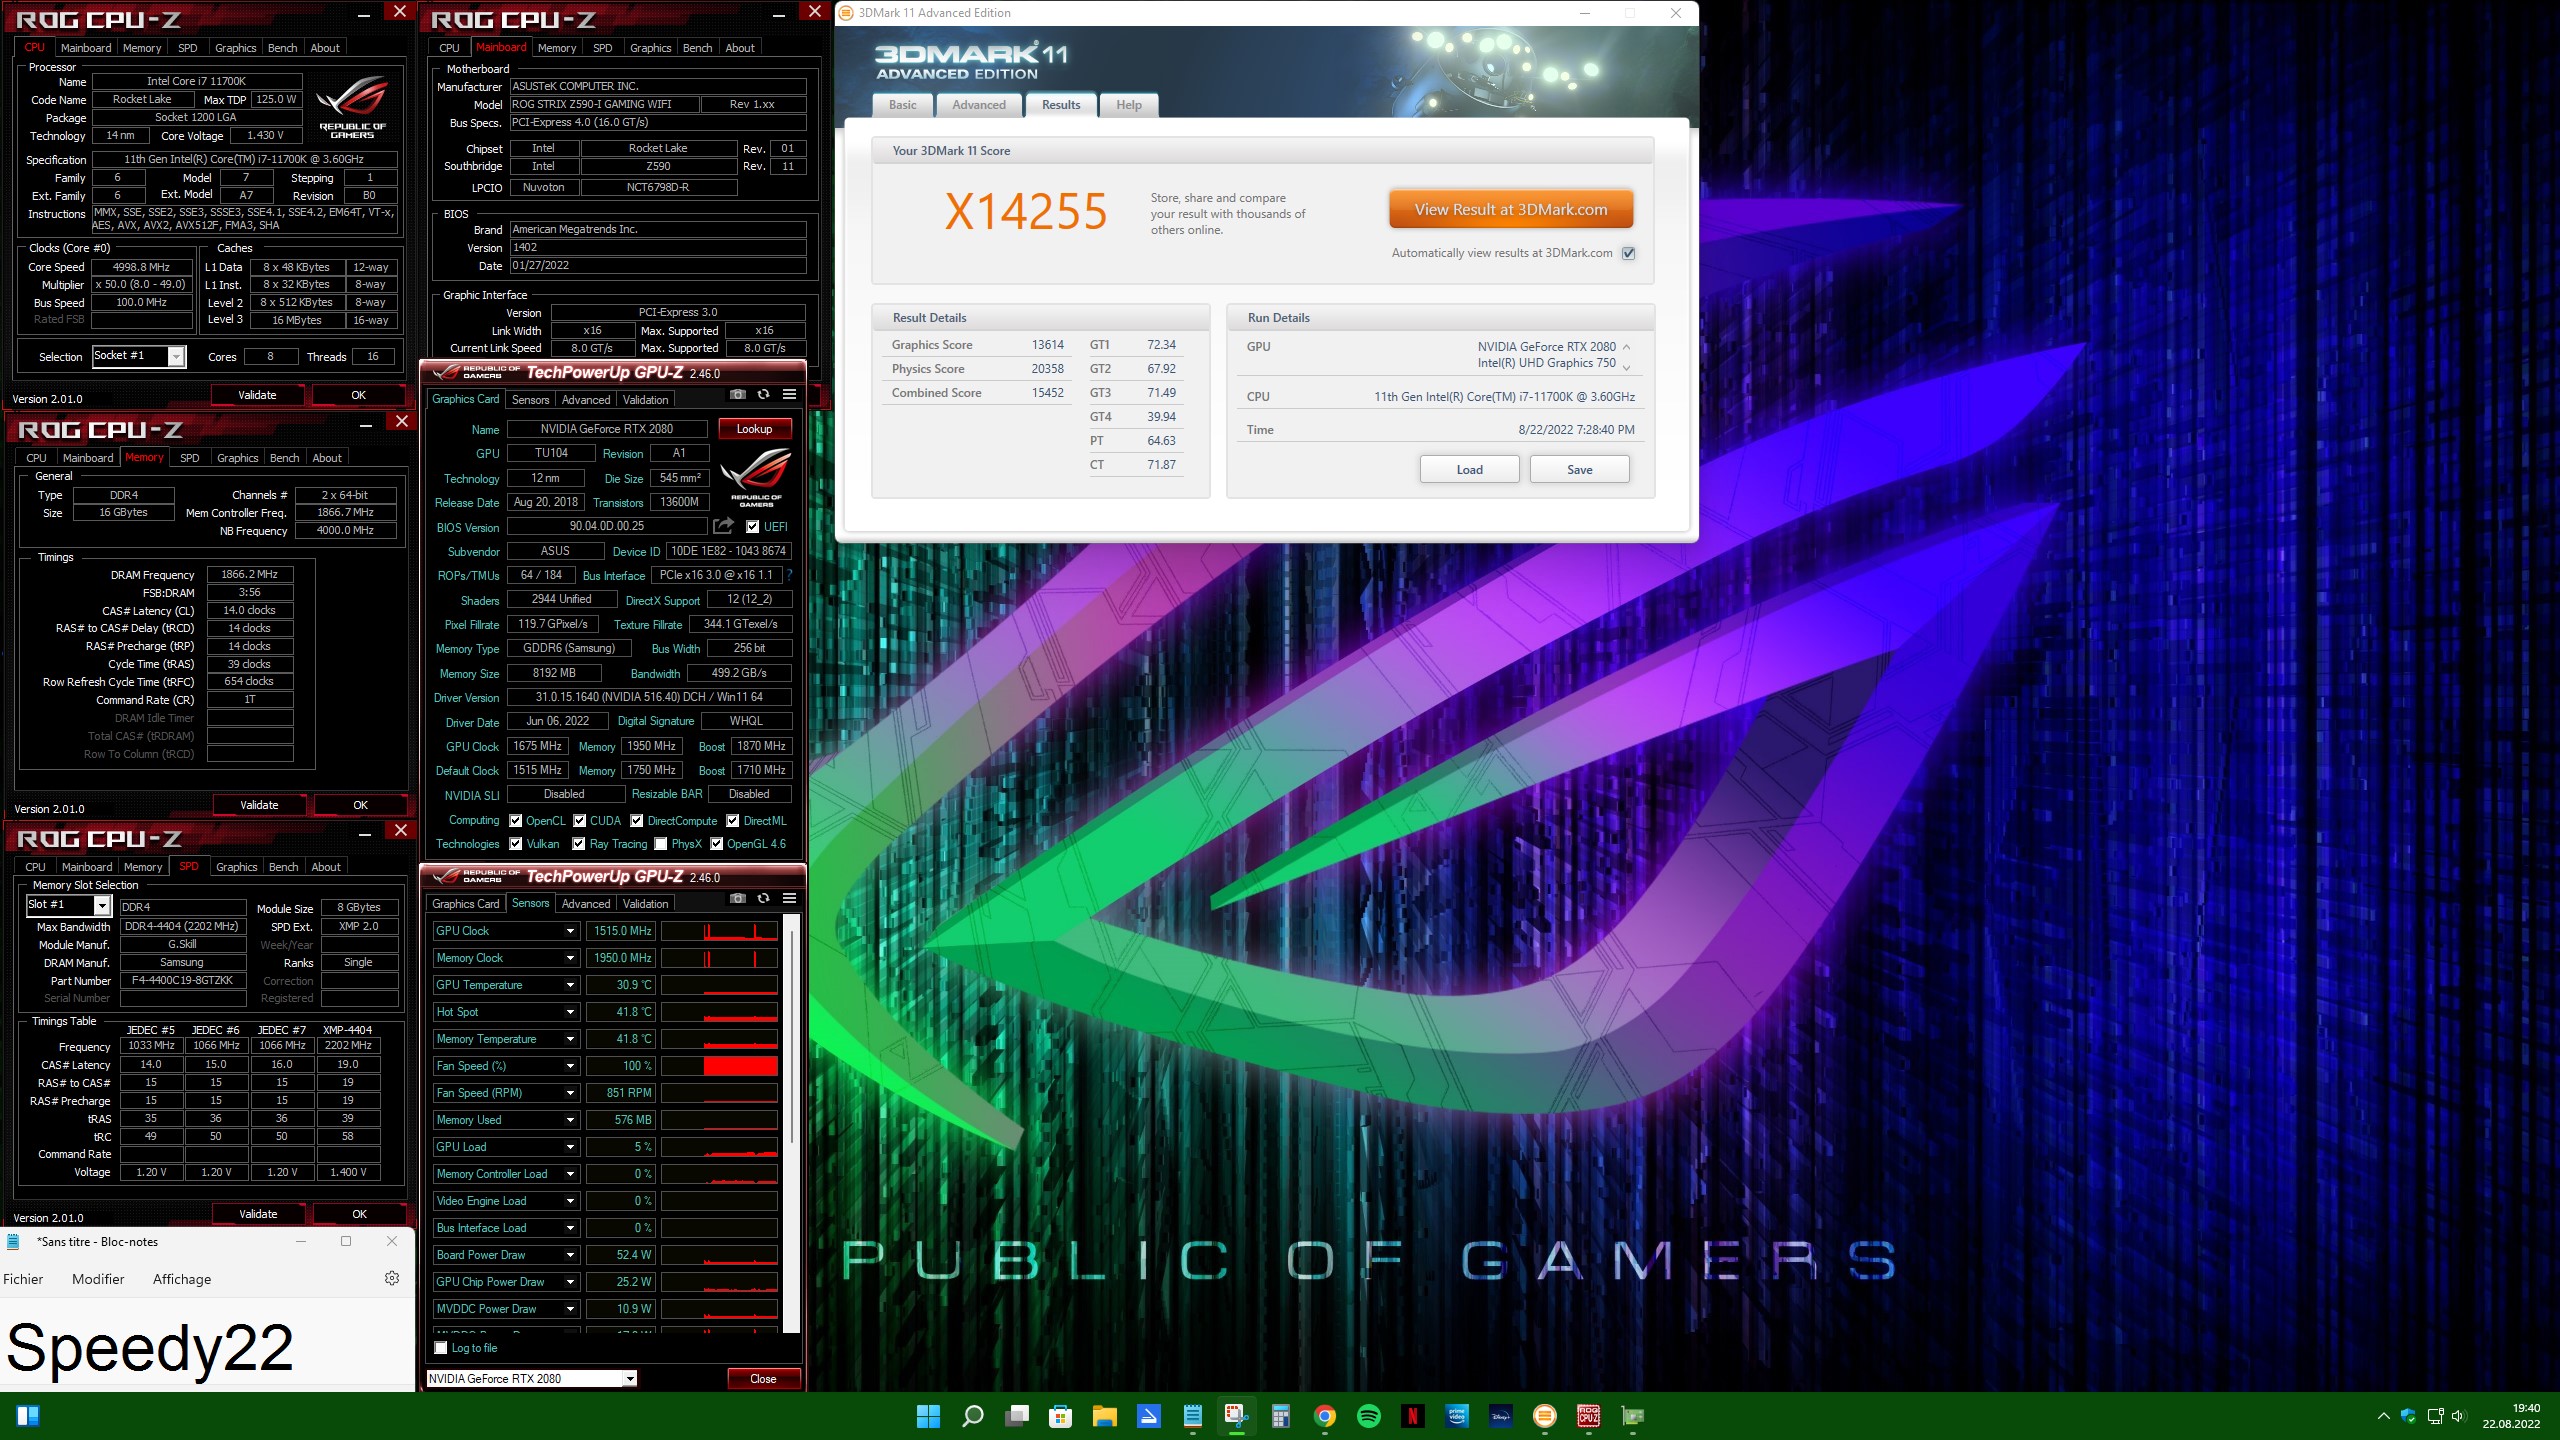Toggle UEFI checkbox in GPU-Z
The image size is (2560, 1440).
pyautogui.click(x=753, y=527)
